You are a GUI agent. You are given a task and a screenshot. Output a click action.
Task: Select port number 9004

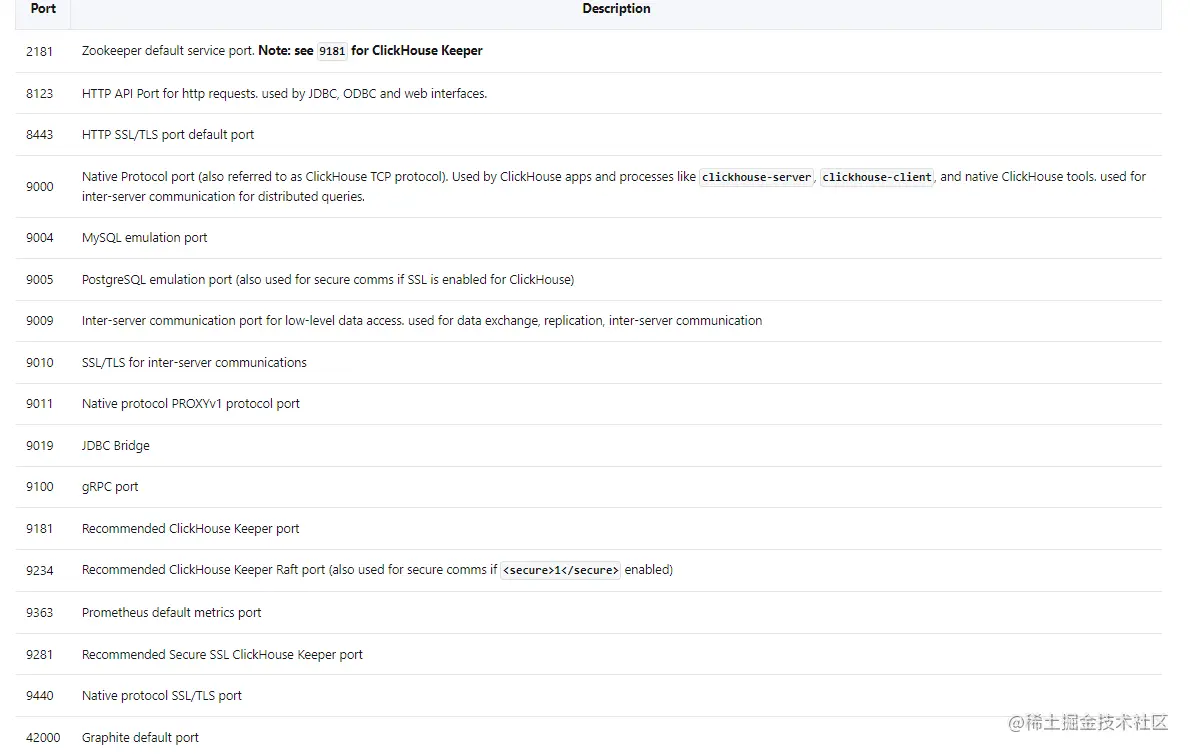coord(40,238)
